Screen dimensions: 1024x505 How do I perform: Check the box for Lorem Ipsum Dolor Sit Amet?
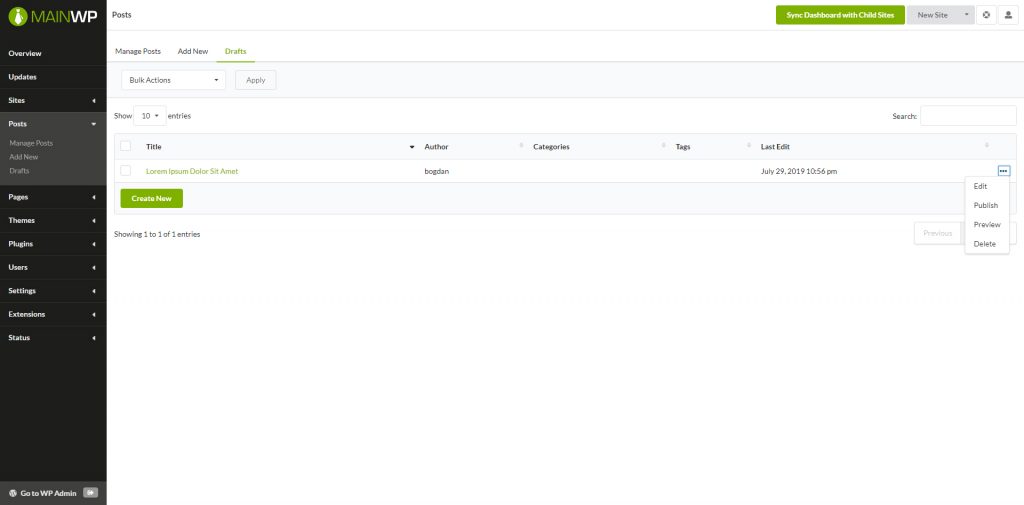[126, 171]
